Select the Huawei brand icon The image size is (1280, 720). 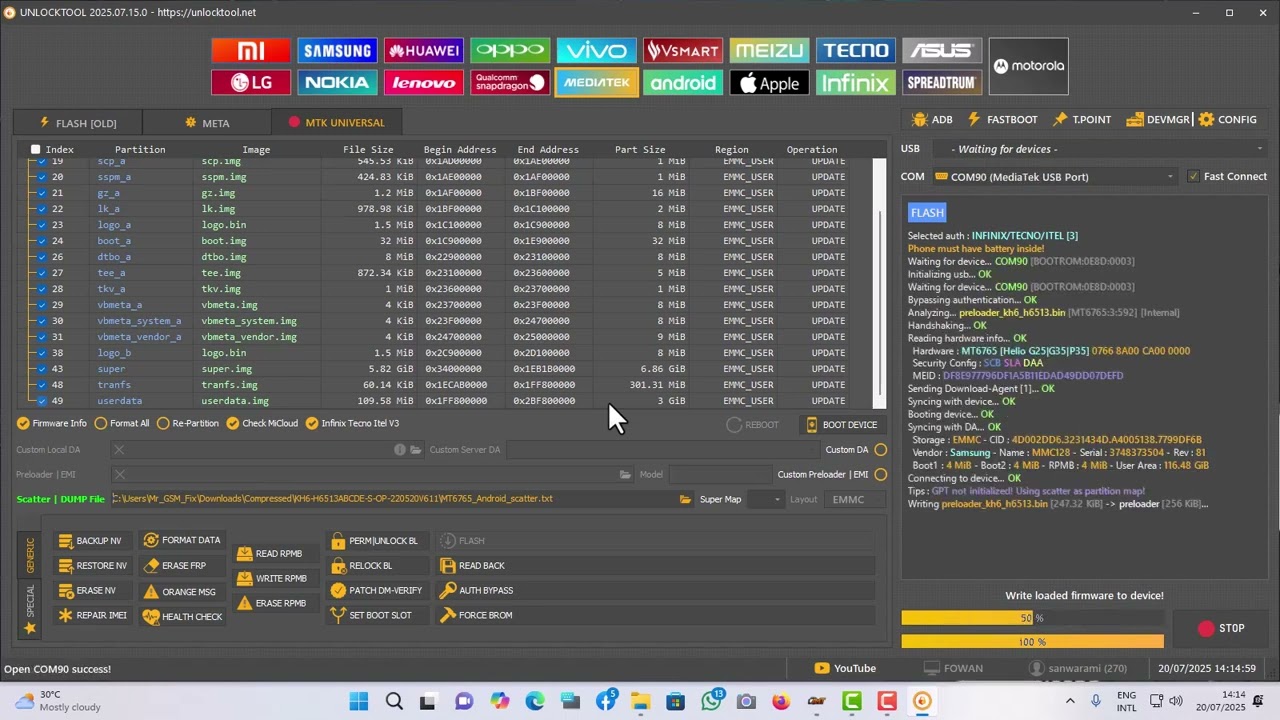tap(423, 51)
